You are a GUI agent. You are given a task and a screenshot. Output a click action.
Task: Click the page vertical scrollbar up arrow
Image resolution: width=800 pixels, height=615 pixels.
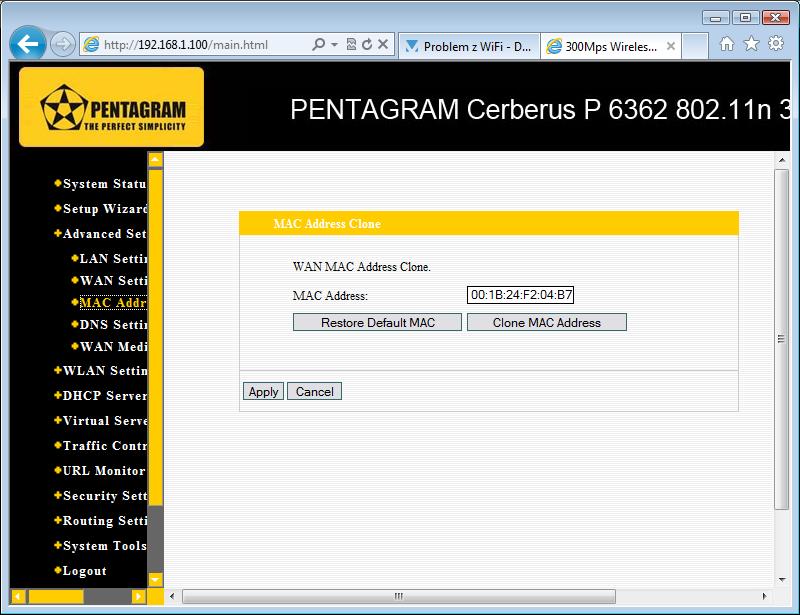(x=782, y=160)
